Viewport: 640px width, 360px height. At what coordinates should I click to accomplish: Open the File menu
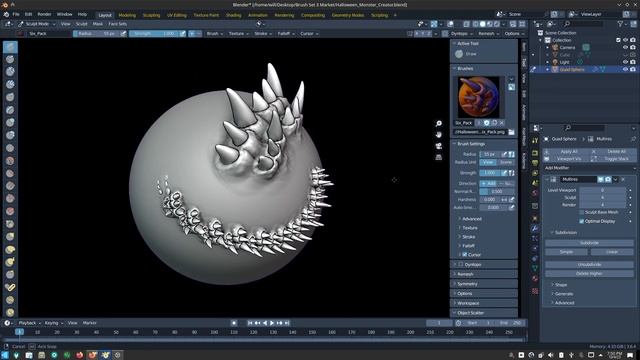16,14
